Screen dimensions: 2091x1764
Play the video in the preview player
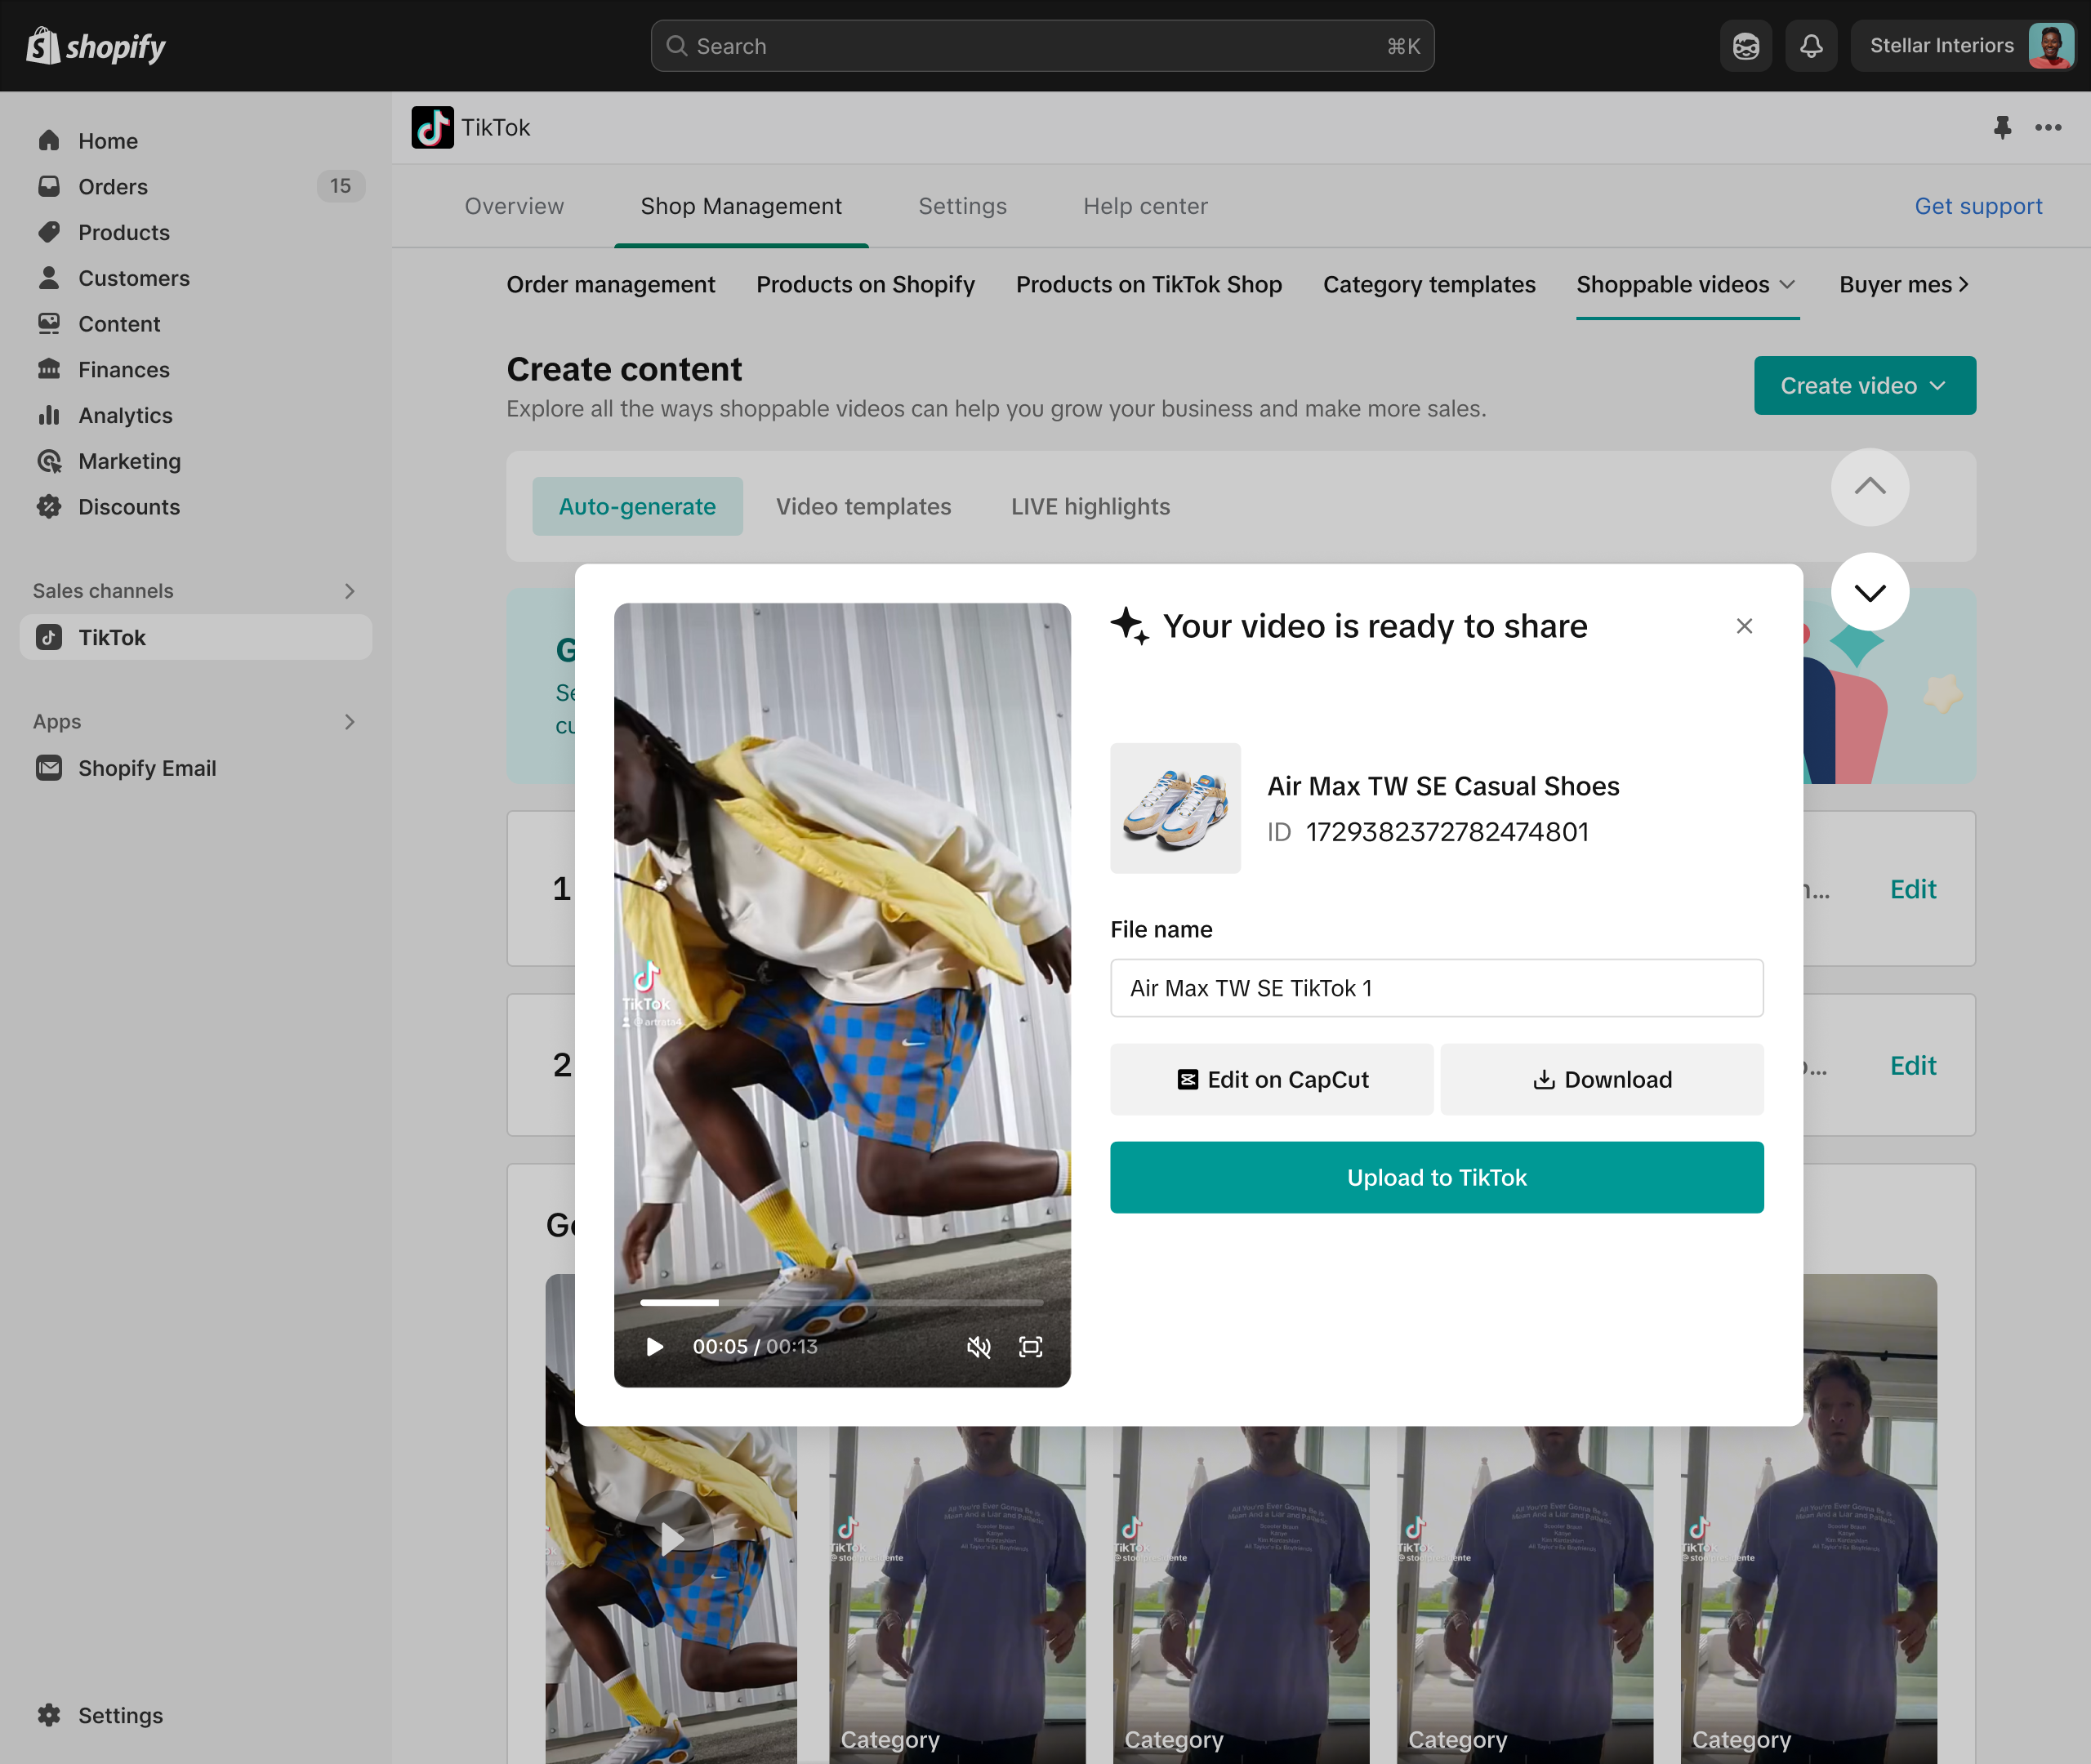coord(655,1347)
